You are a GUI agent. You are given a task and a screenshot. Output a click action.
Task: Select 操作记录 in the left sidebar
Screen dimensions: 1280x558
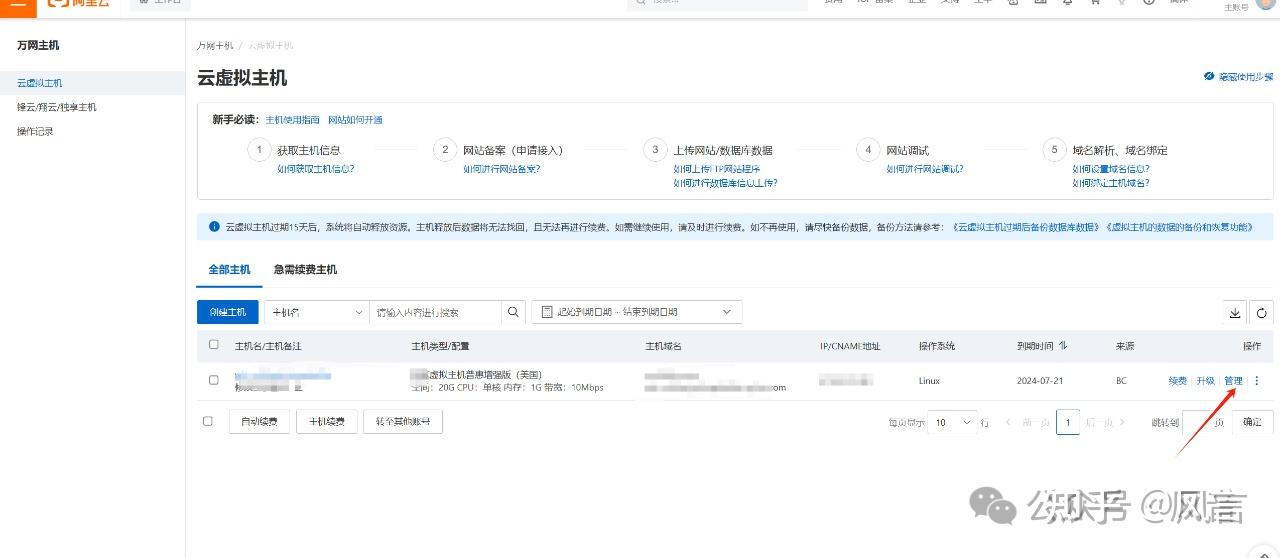point(36,131)
